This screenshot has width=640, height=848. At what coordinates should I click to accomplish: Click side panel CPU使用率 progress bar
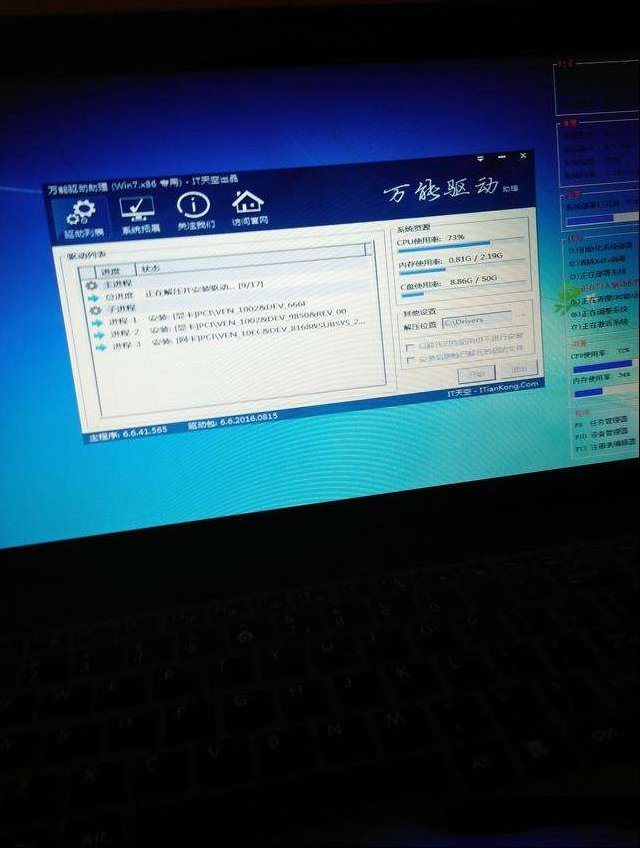(604, 367)
